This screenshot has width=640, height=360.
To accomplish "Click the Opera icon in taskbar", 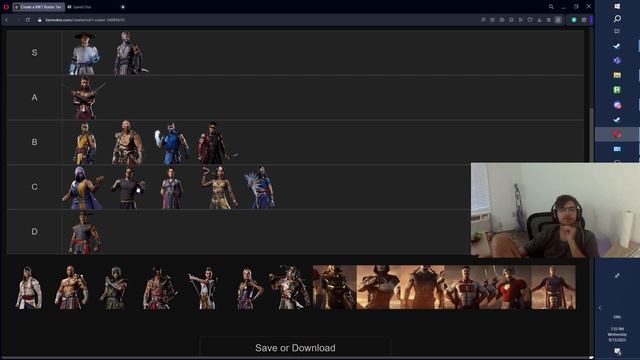I will point(617,134).
